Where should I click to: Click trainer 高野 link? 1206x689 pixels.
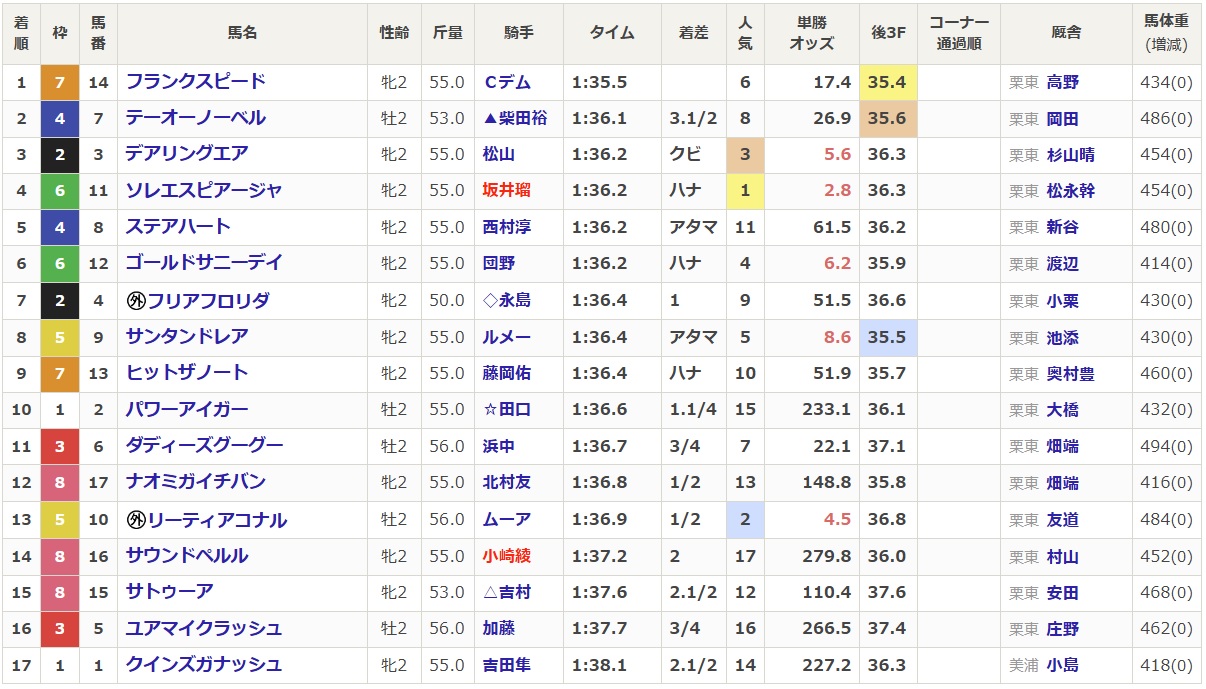coord(1062,82)
